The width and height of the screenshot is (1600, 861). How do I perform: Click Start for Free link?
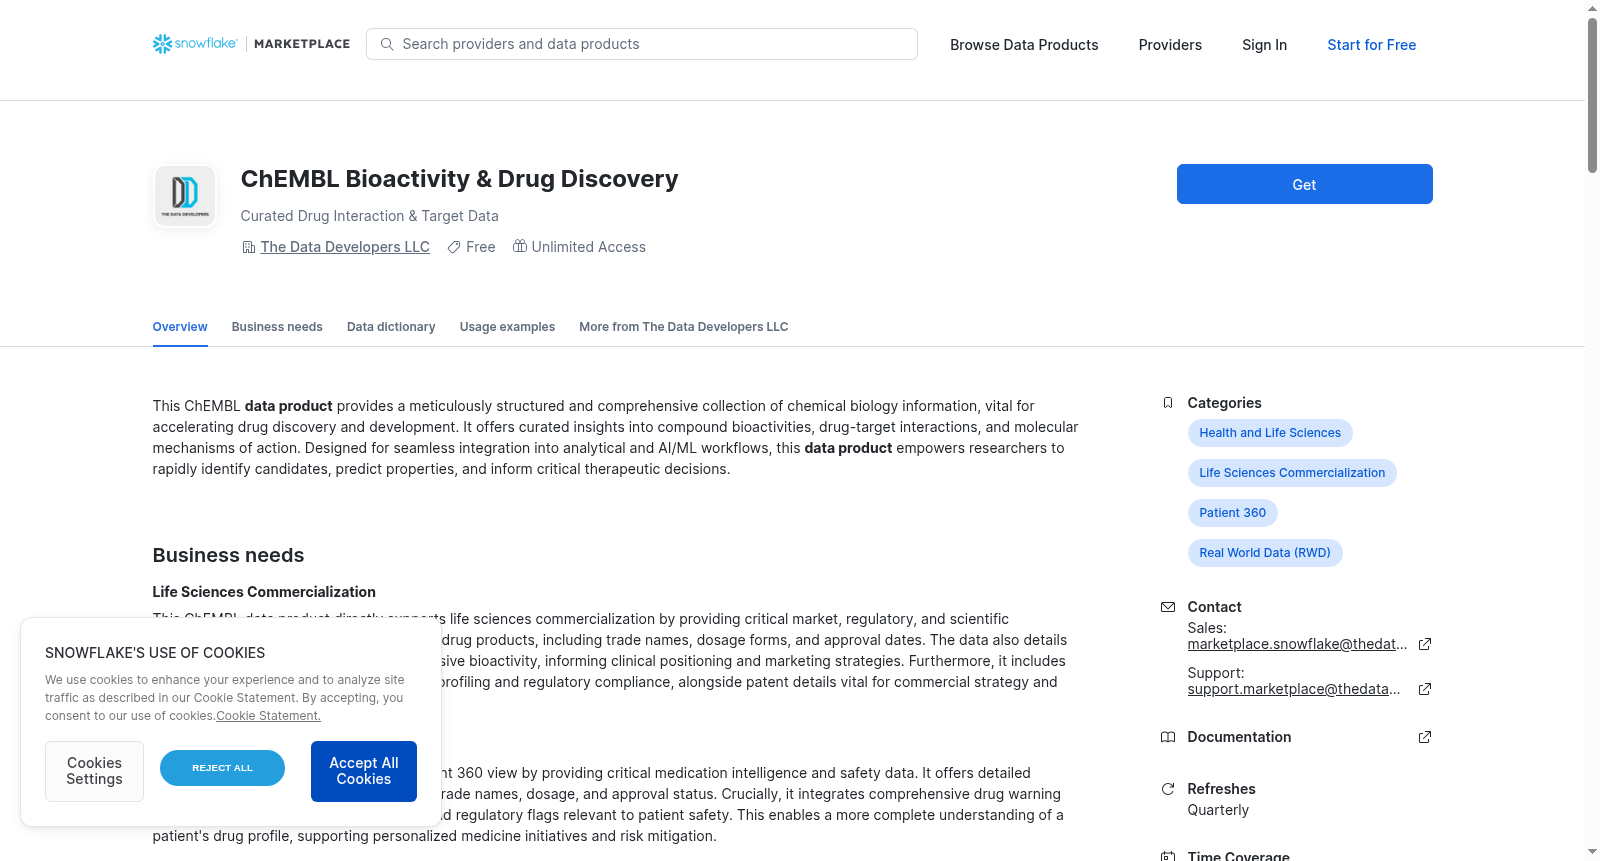(1371, 45)
